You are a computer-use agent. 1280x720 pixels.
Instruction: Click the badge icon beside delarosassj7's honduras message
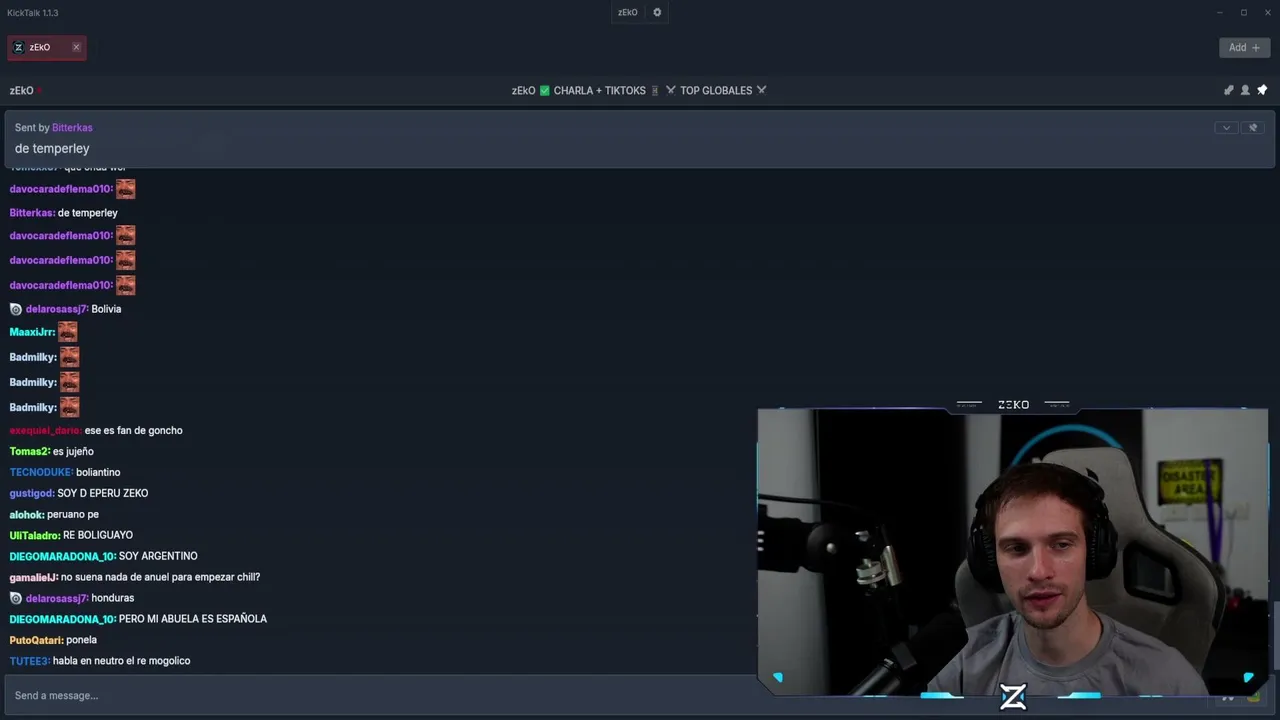16,598
